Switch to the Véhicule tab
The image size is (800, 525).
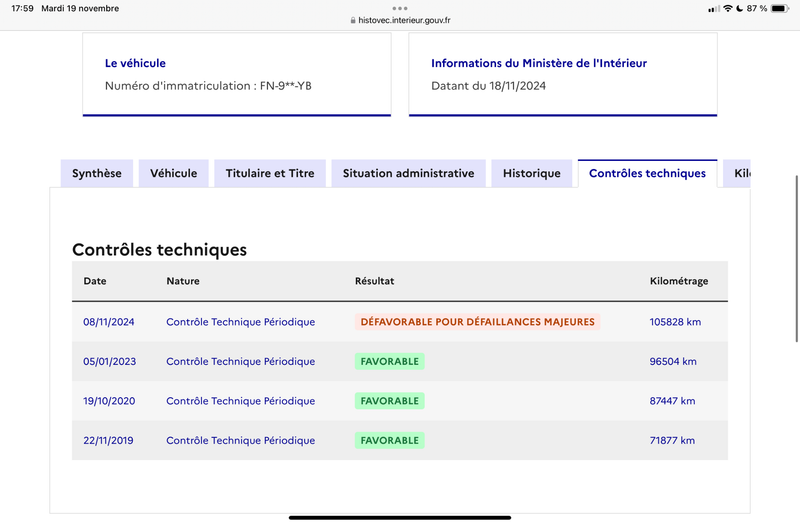[x=173, y=173]
